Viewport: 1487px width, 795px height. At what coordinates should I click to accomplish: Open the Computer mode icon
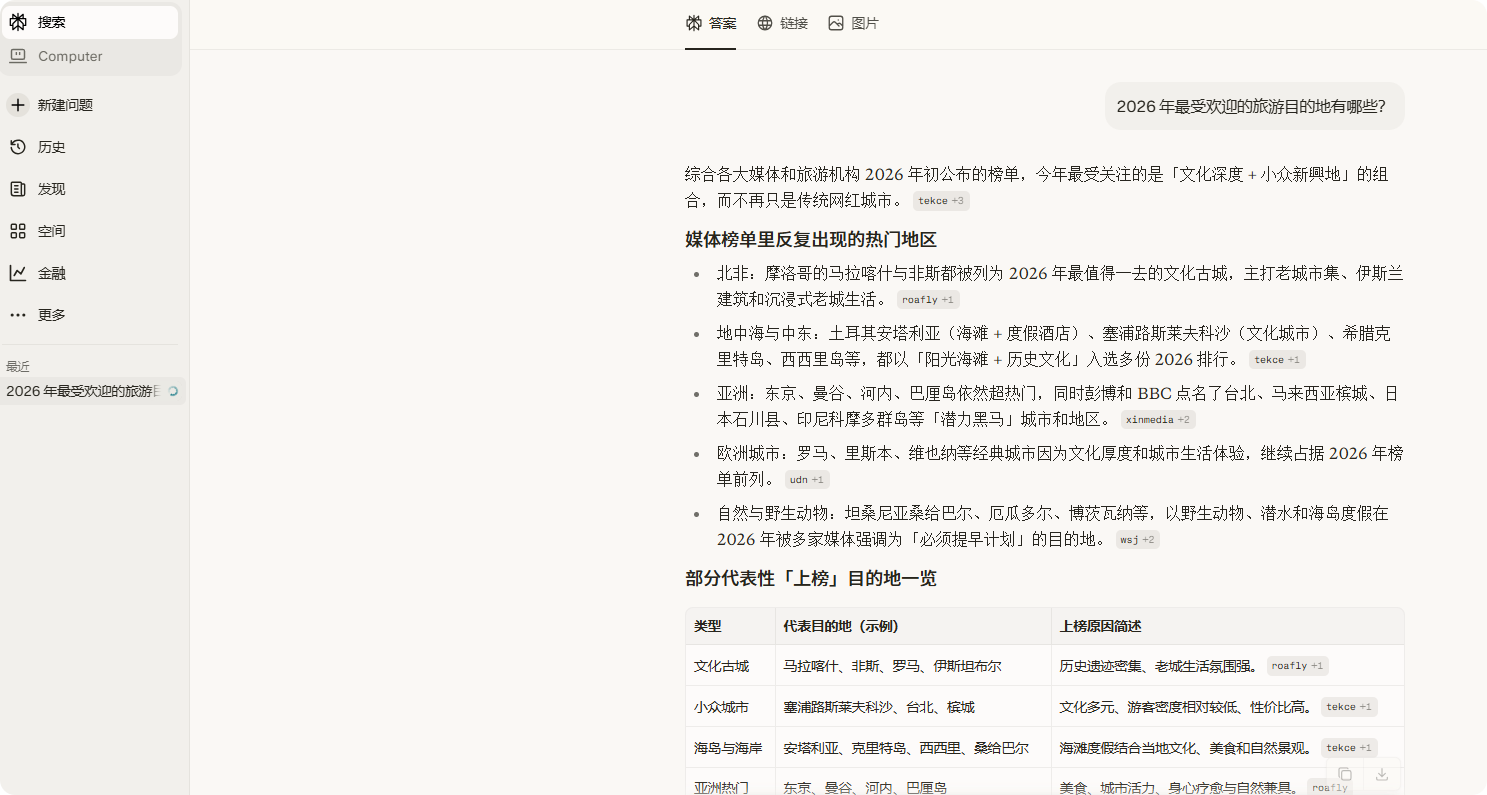18,57
